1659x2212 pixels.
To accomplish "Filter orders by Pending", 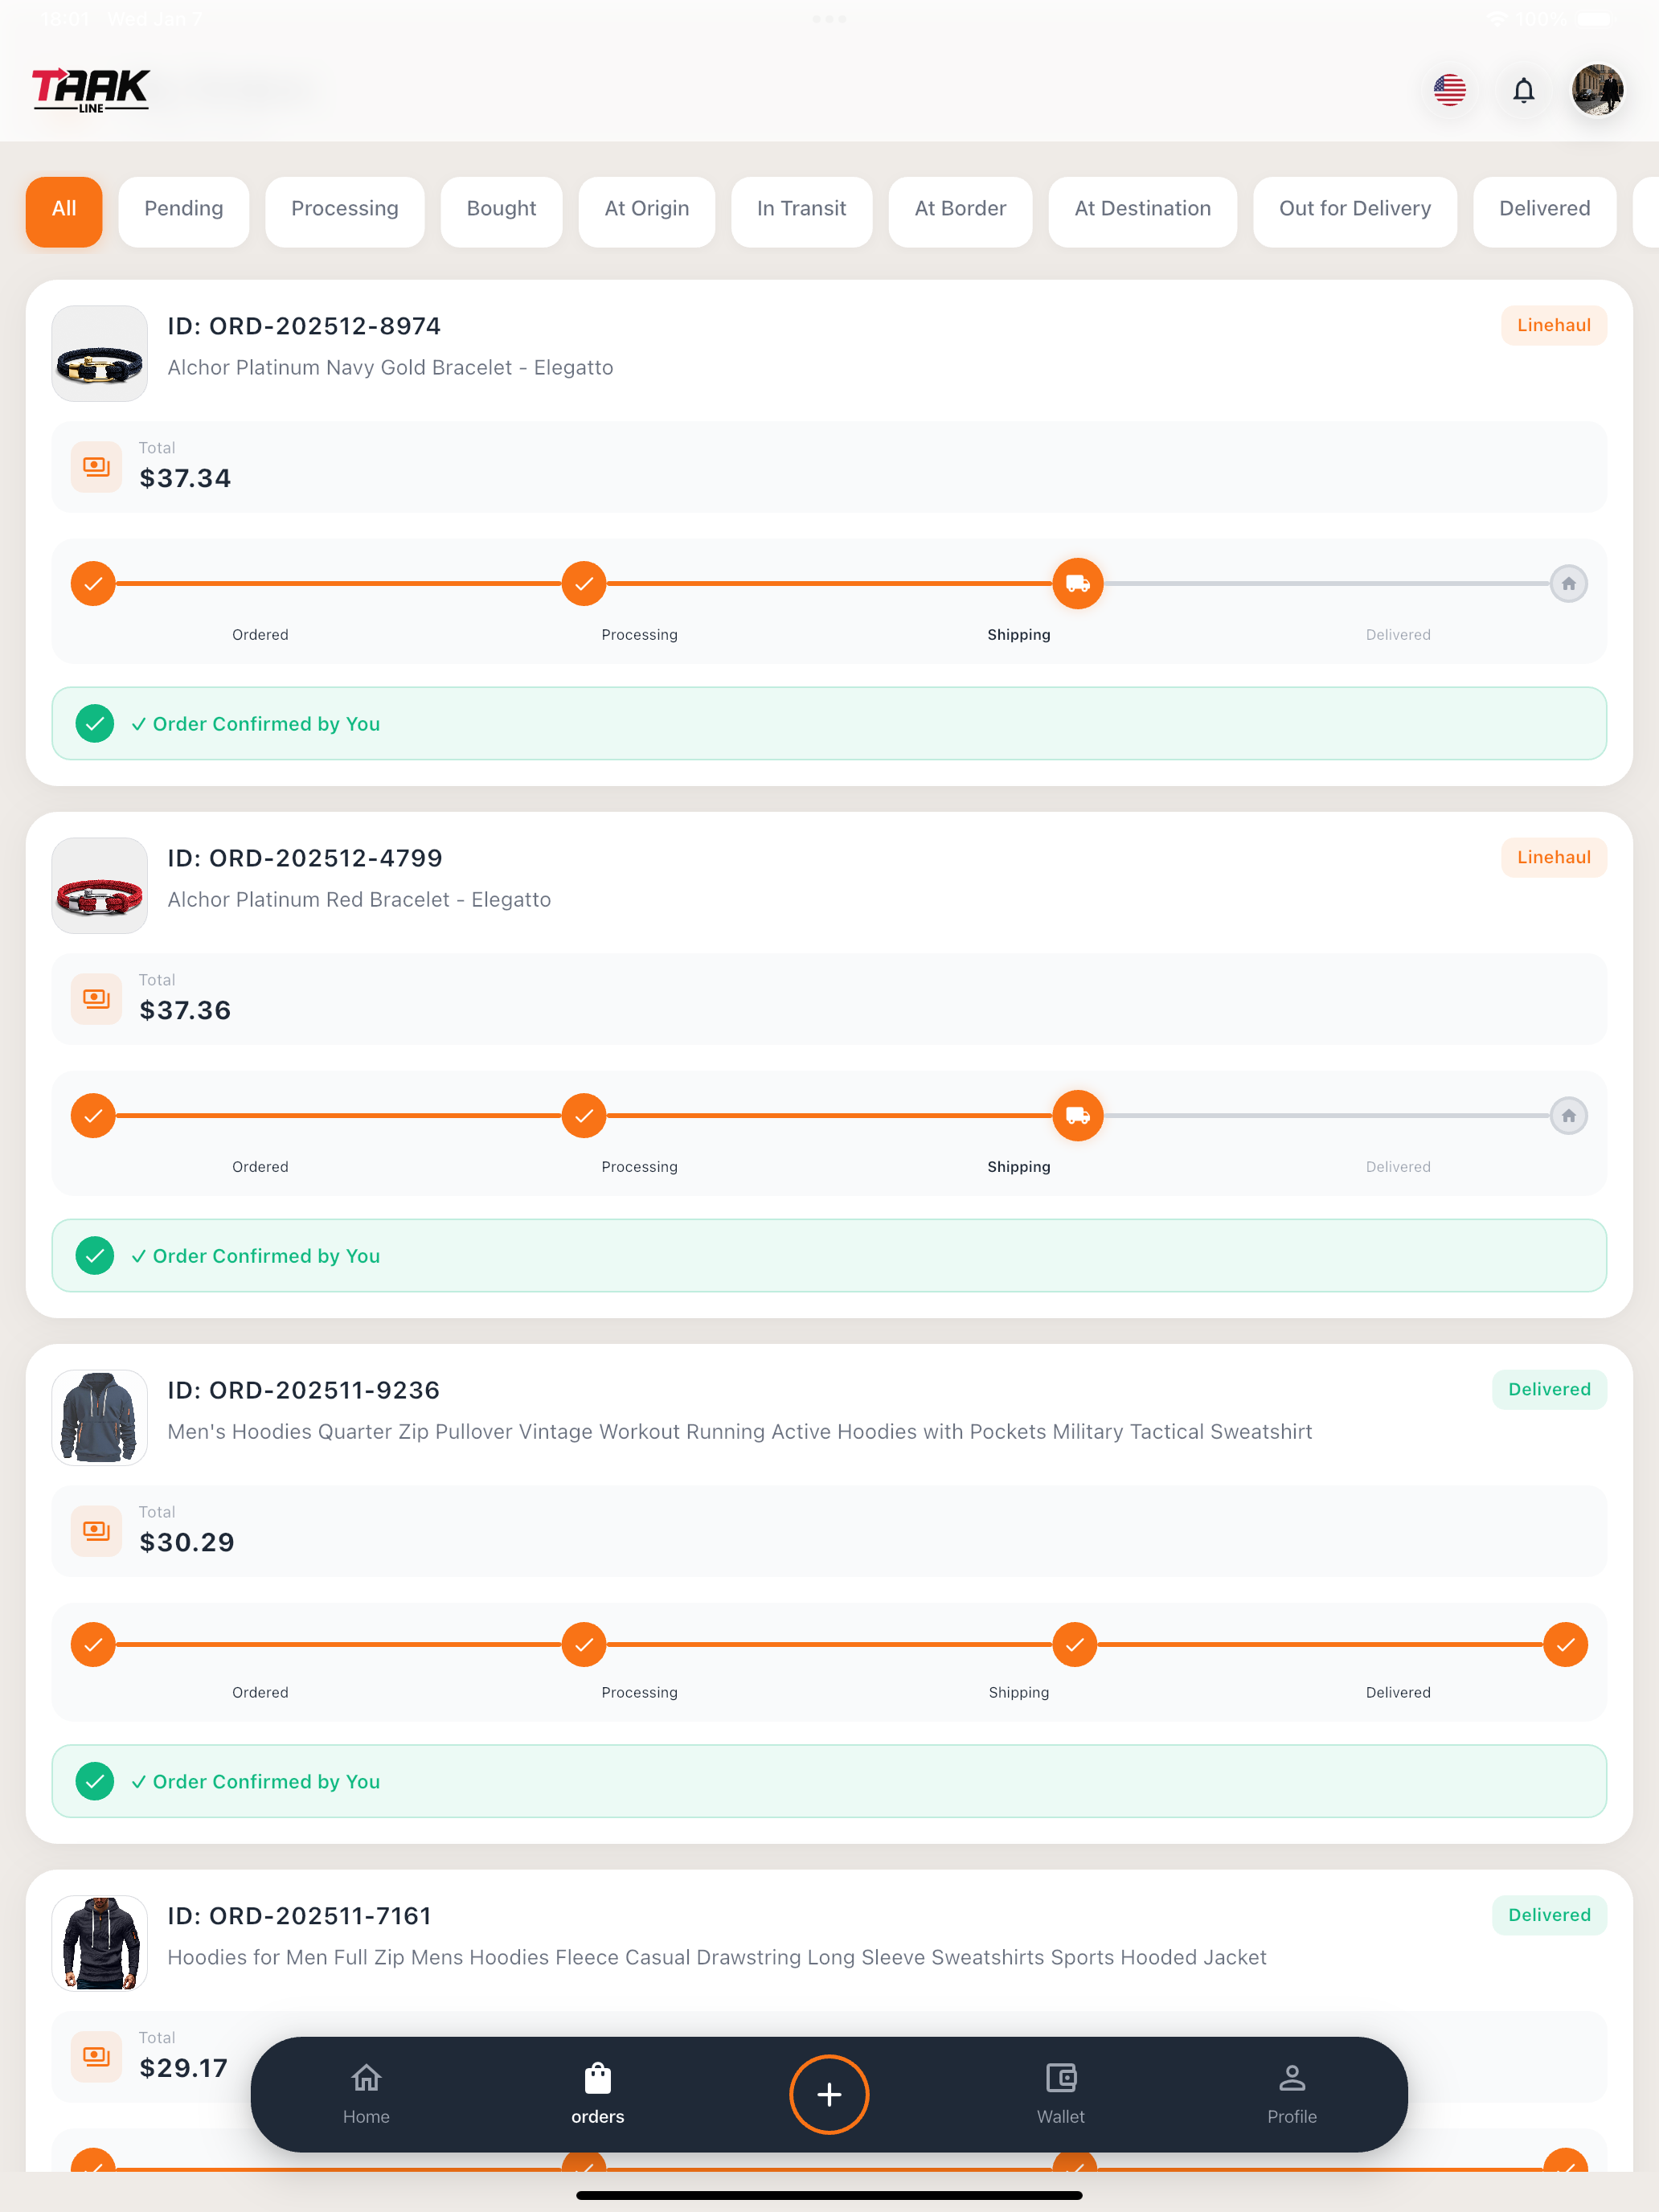I will pyautogui.click(x=184, y=209).
